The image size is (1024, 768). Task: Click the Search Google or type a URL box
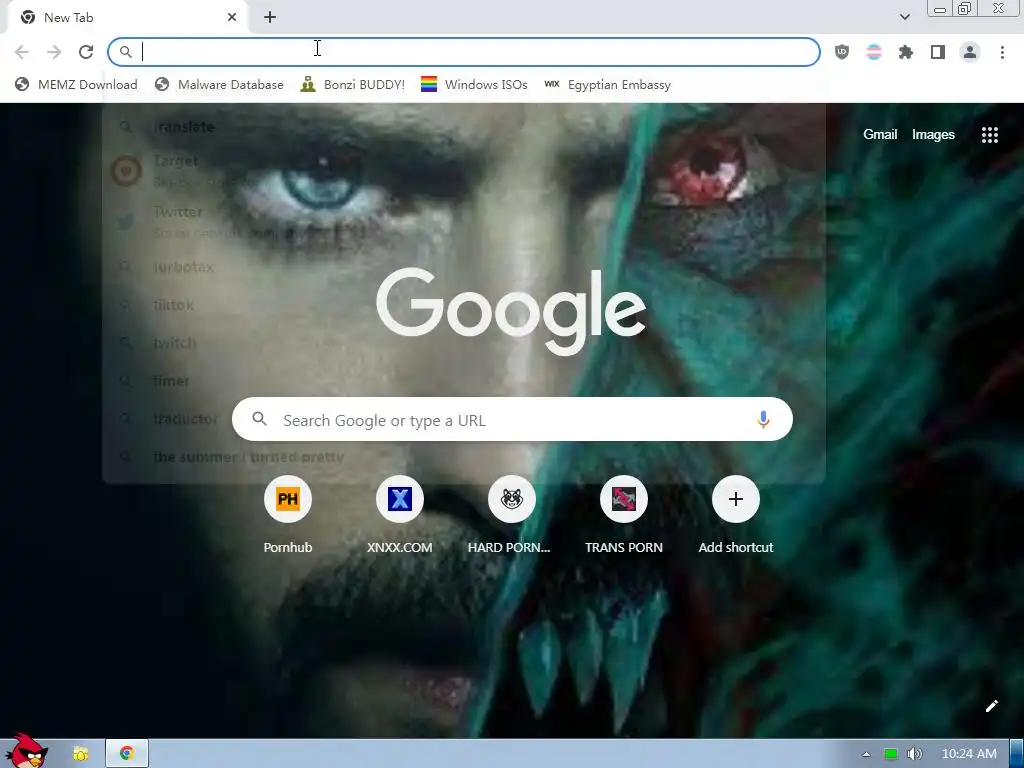(513, 419)
